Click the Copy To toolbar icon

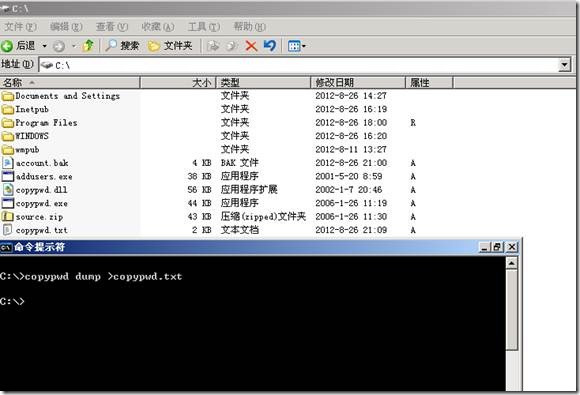pos(232,46)
